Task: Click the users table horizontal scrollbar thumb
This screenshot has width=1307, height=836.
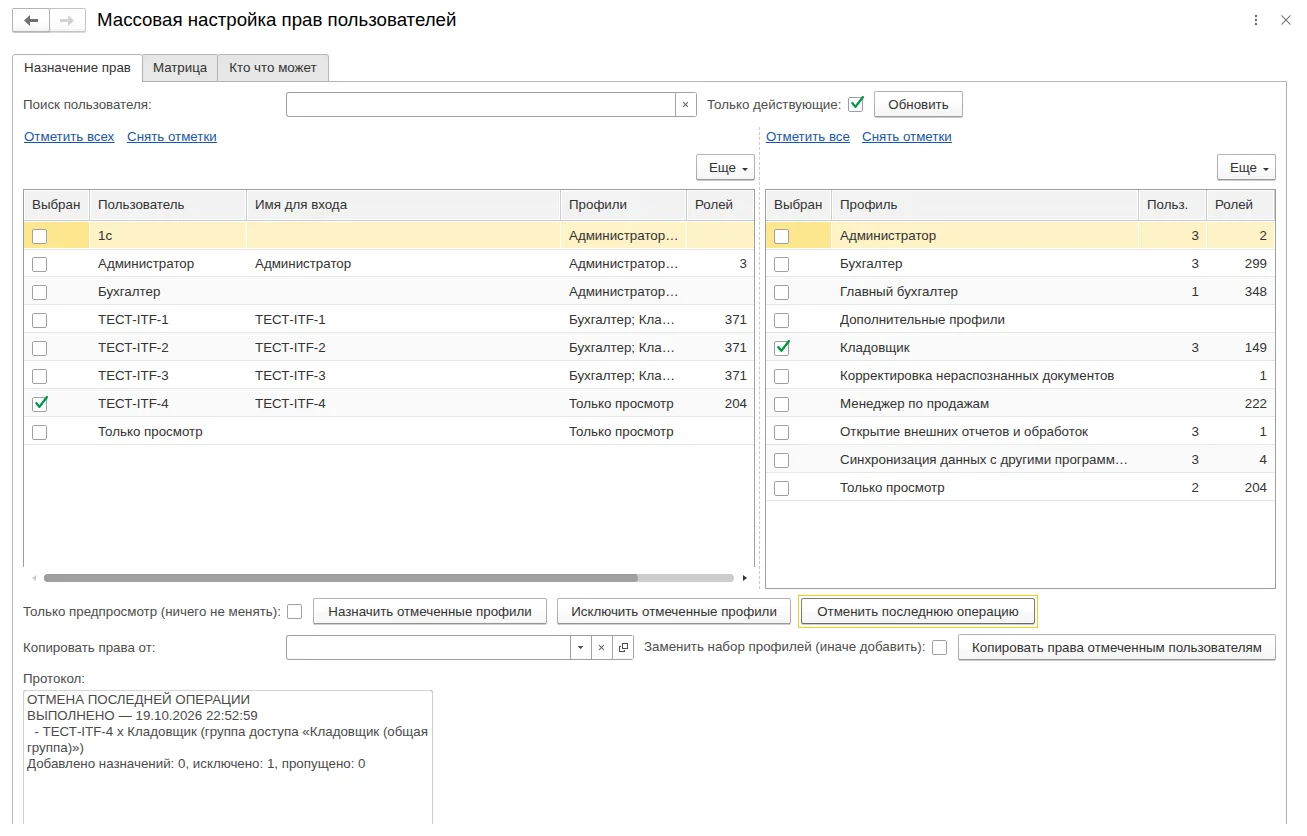Action: pos(341,578)
